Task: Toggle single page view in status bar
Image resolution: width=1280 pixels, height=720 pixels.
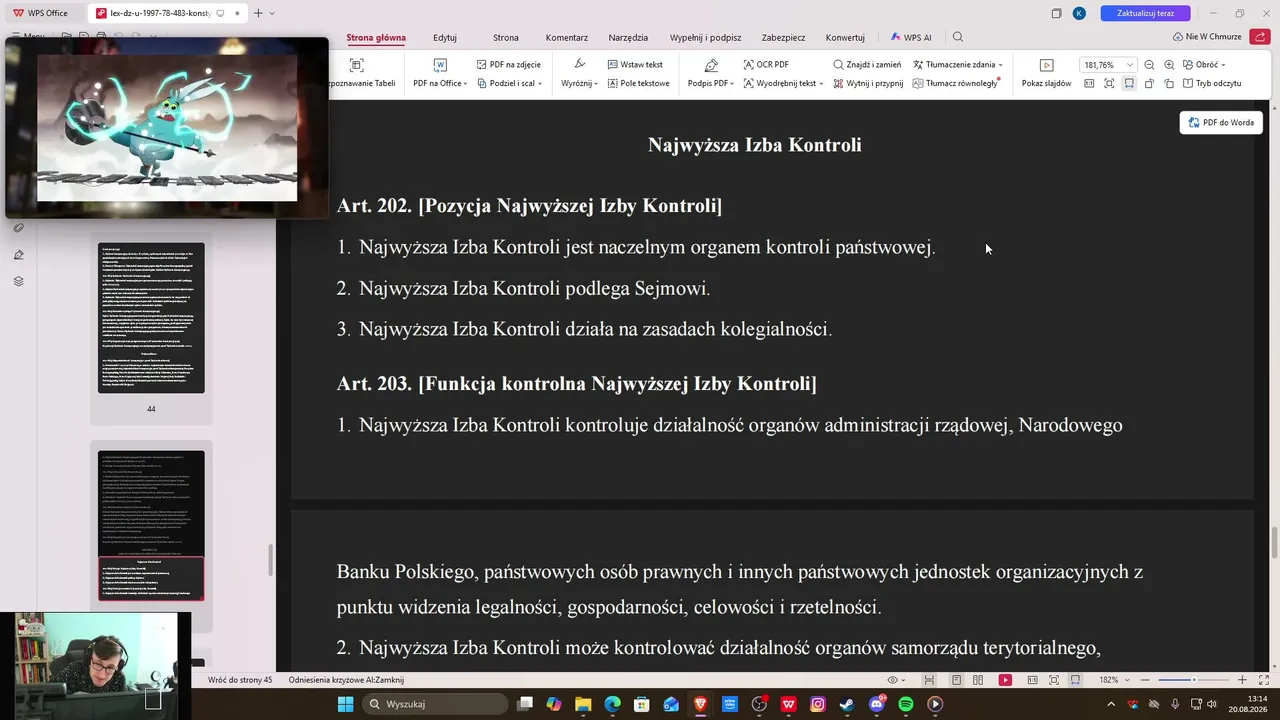Action: (x=957, y=680)
